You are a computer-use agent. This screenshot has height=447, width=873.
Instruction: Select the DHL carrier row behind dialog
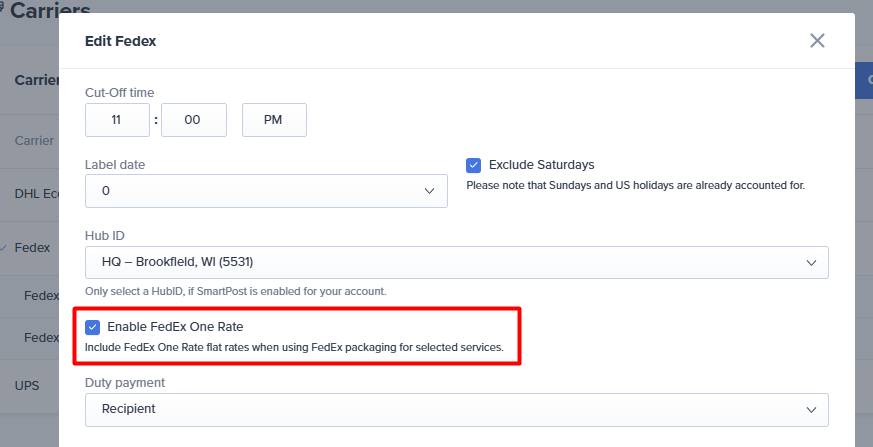pyautogui.click(x=30, y=194)
